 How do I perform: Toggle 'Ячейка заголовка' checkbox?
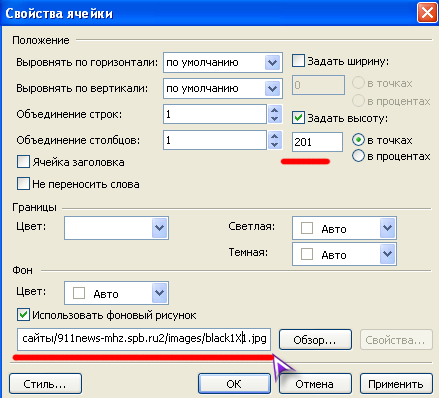click(23, 162)
